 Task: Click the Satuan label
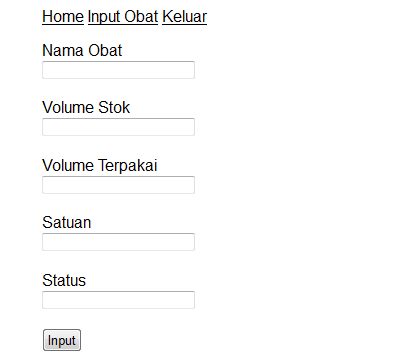click(x=67, y=223)
